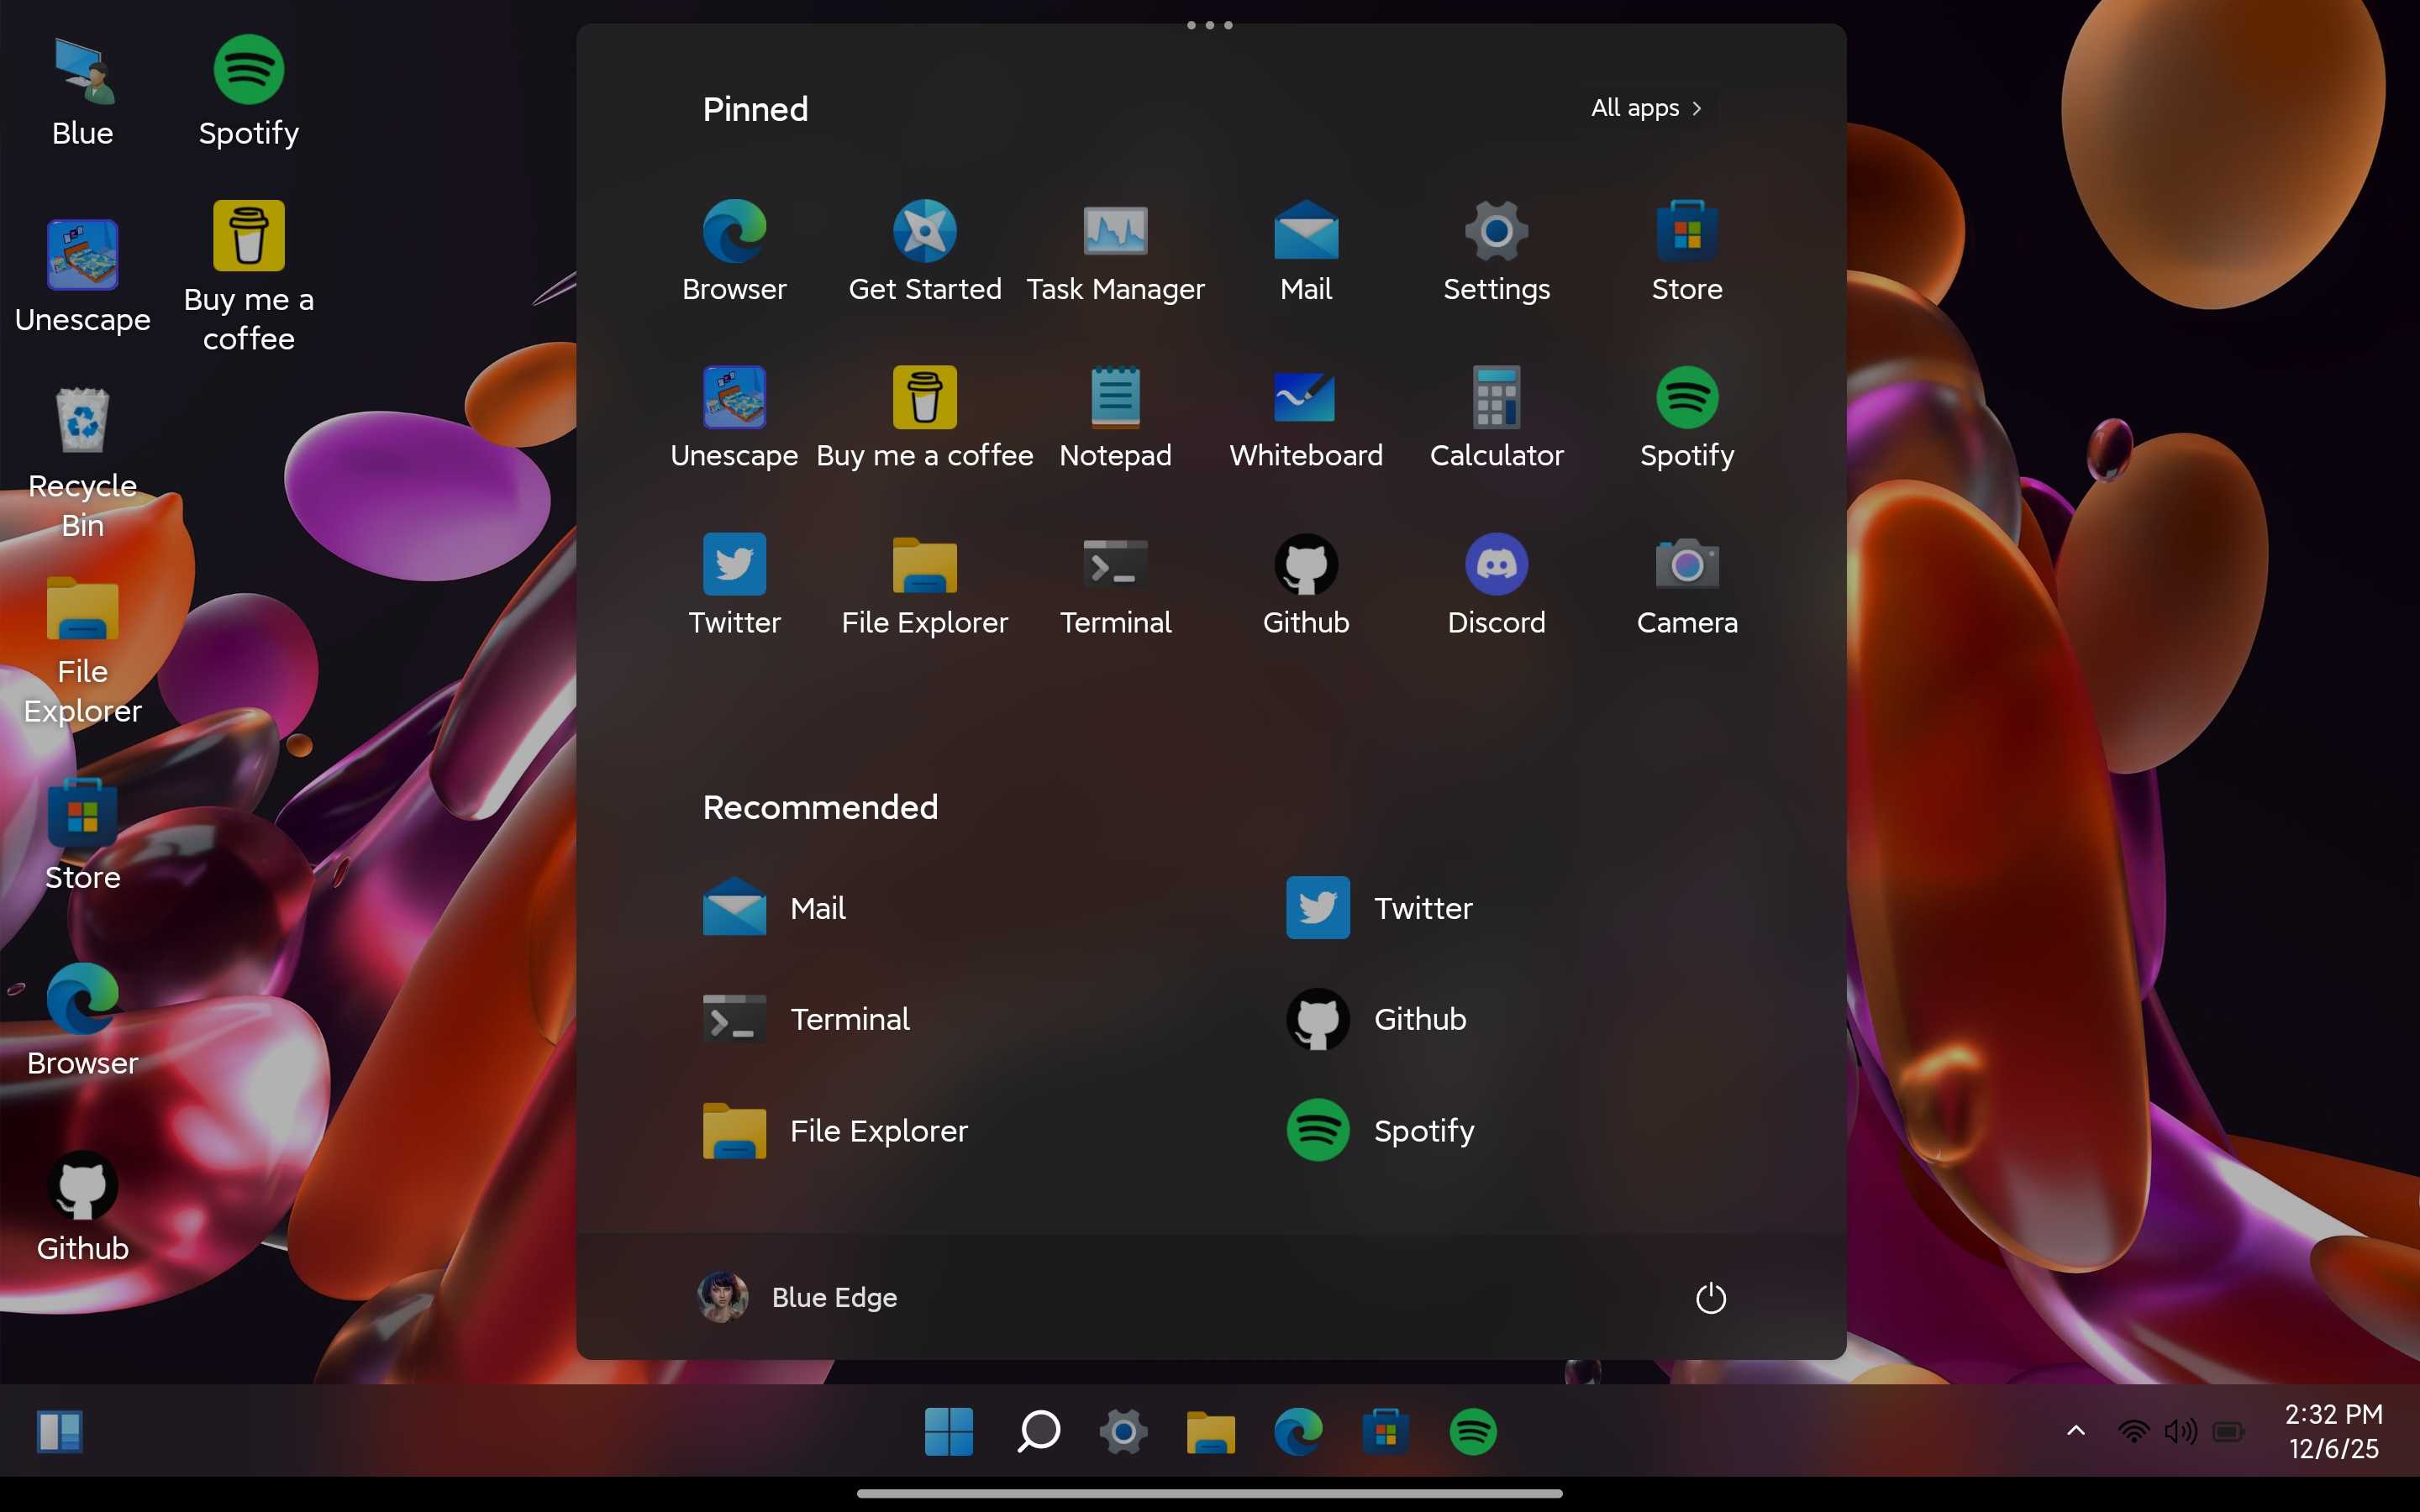Click the power button icon
Screen dimensions: 2420x1512
1710,1298
